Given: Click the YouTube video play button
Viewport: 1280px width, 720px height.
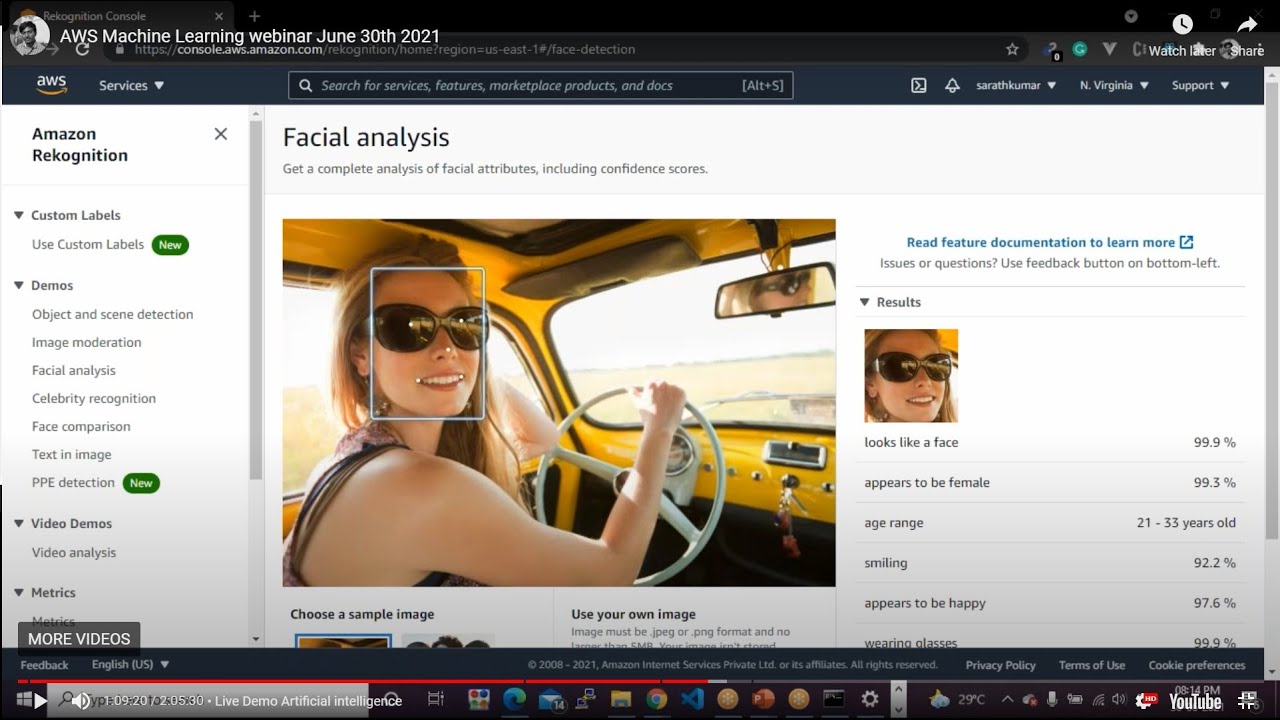Looking at the screenshot, I should [x=41, y=701].
